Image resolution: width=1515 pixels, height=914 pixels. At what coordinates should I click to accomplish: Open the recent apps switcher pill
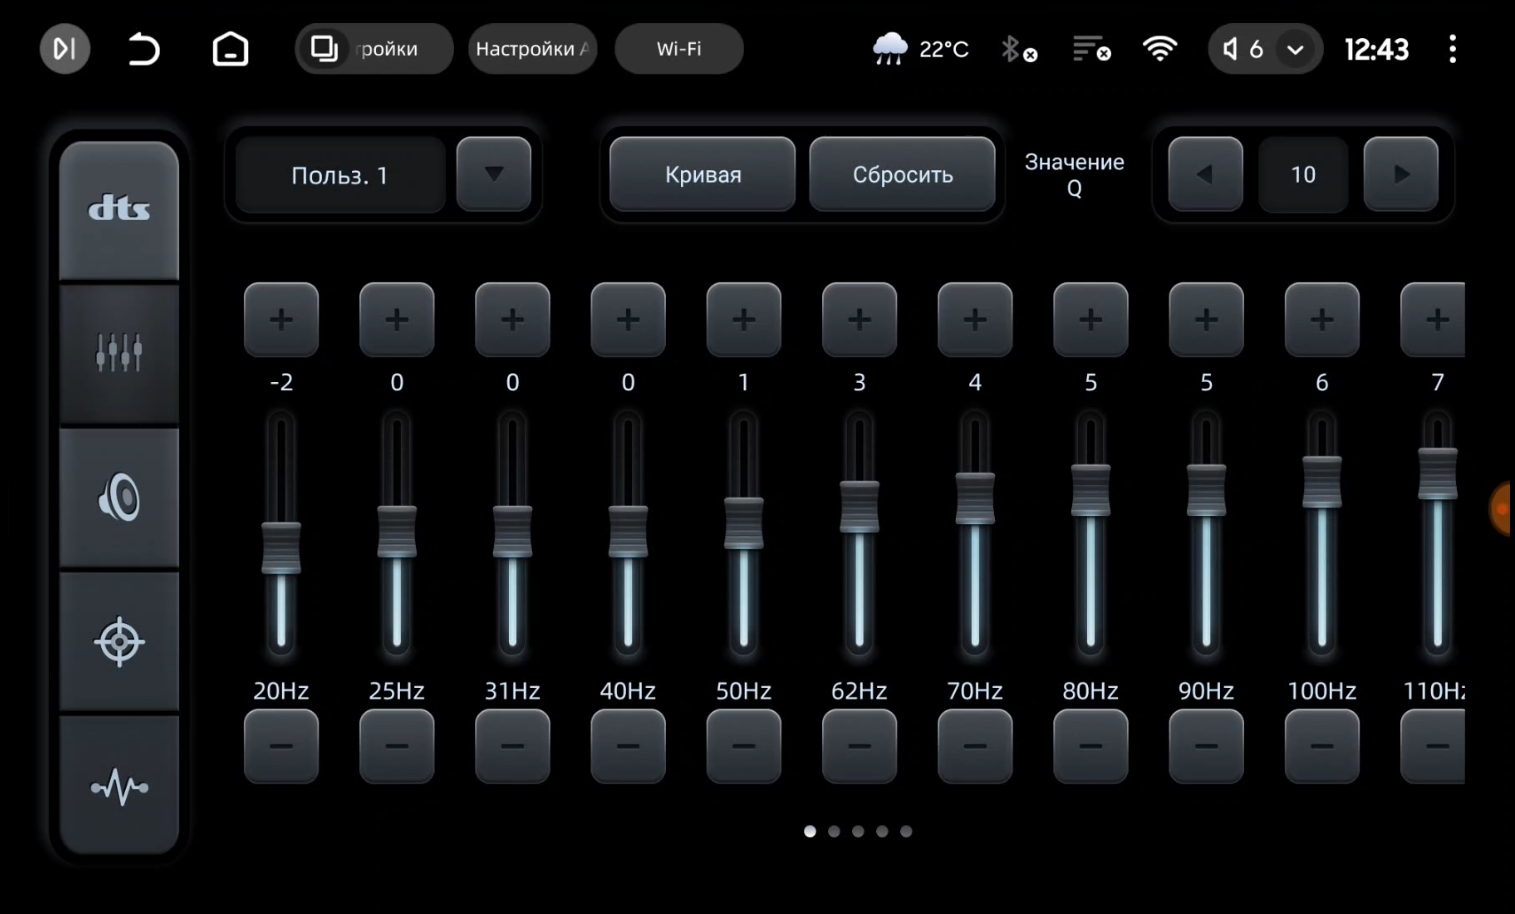pyautogui.click(x=372, y=49)
